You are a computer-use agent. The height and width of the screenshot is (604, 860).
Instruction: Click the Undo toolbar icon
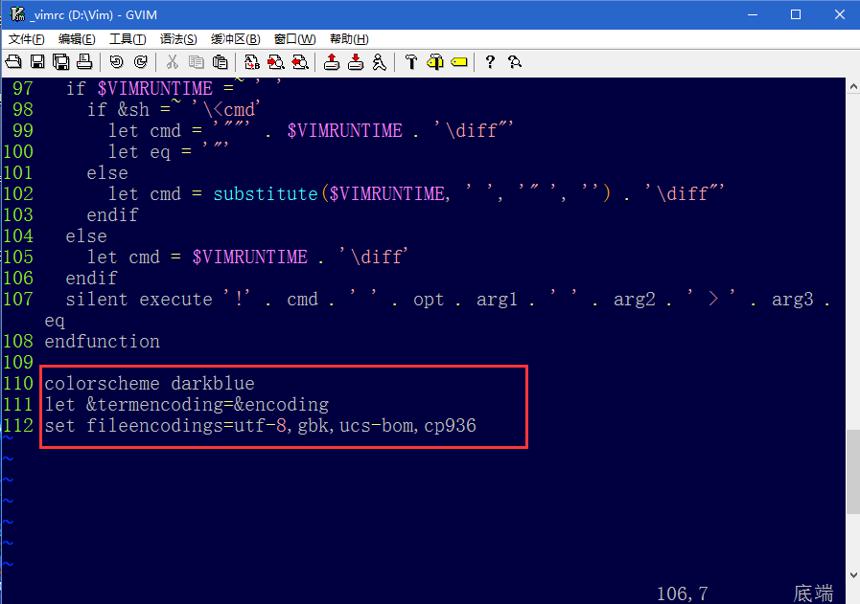(x=116, y=62)
